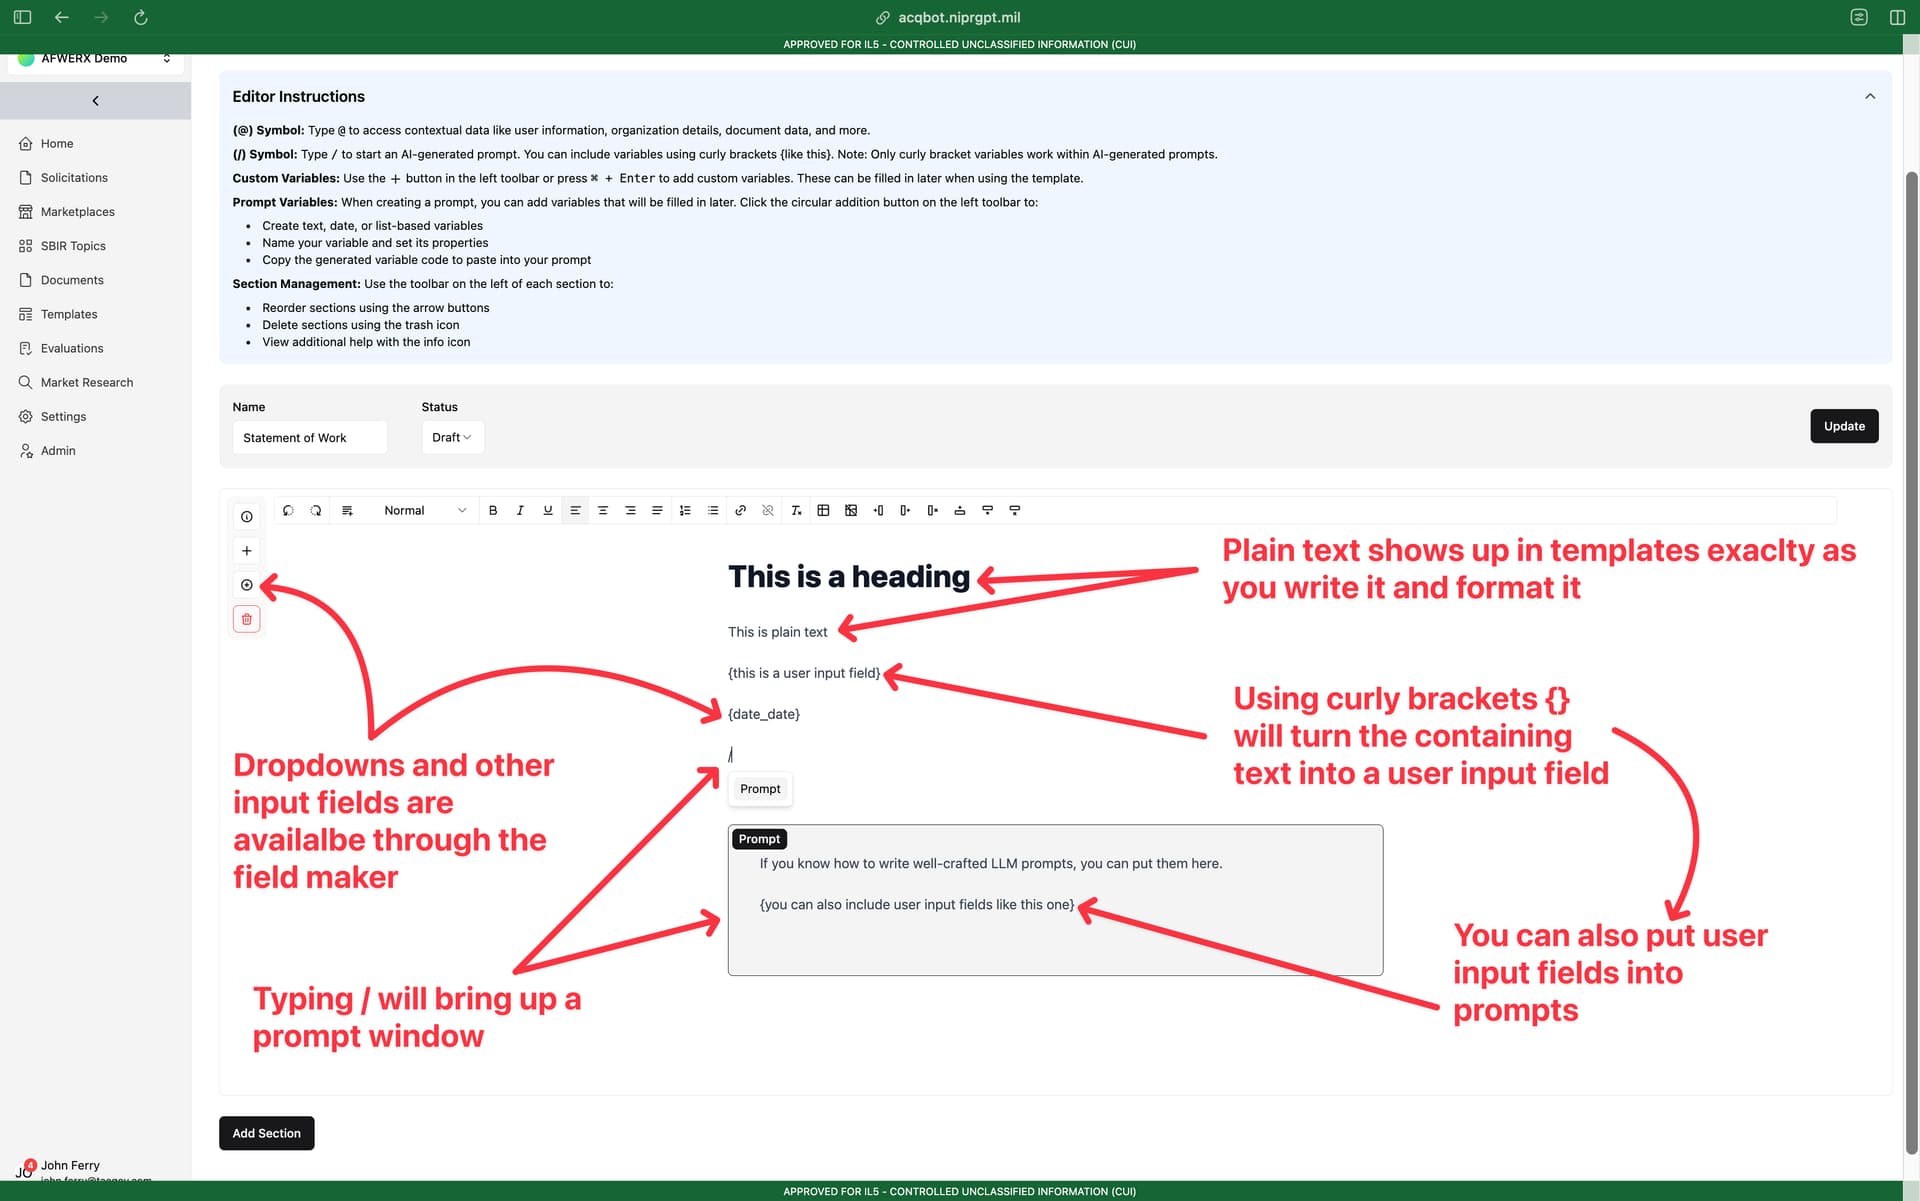This screenshot has width=1920, height=1201.
Task: Toggle italic formatting
Action: click(x=520, y=510)
